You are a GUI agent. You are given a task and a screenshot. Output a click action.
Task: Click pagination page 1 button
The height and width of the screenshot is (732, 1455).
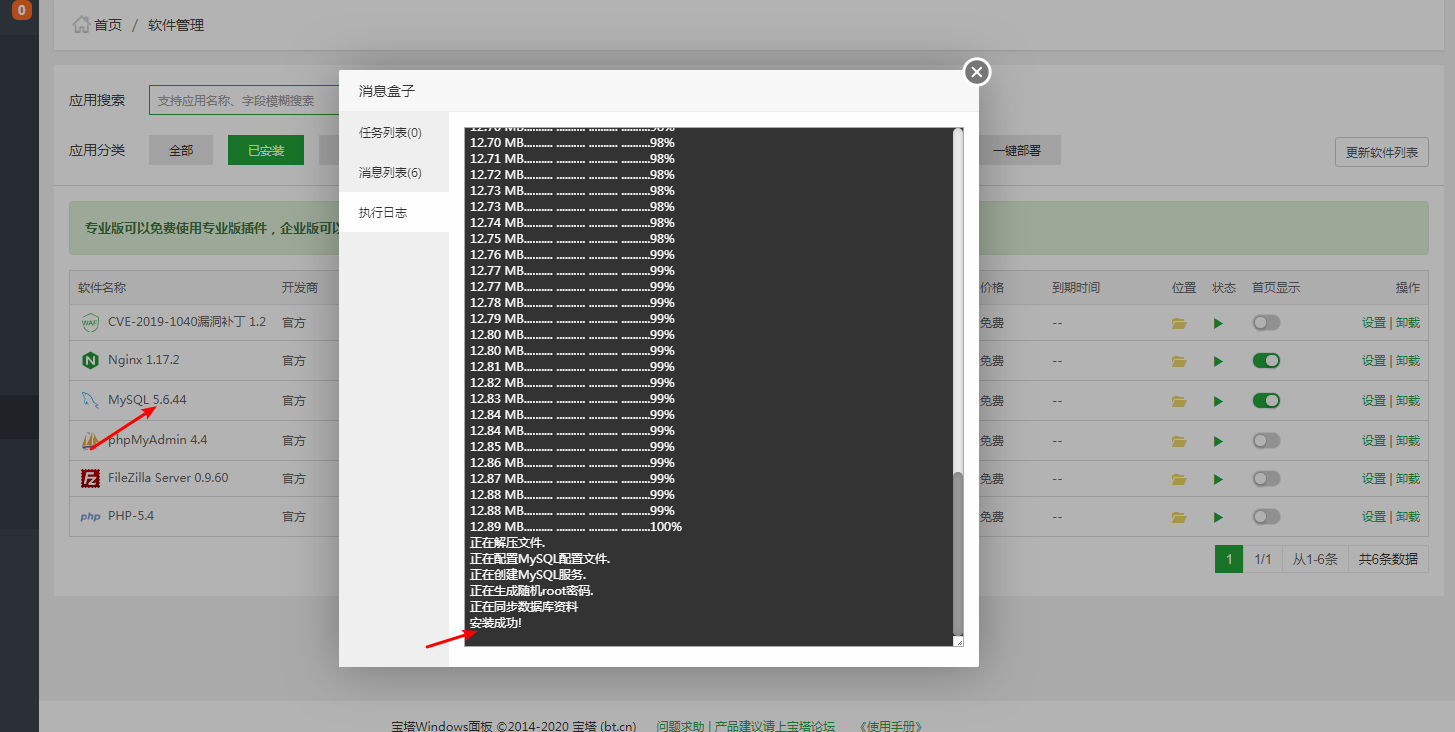[1229, 559]
